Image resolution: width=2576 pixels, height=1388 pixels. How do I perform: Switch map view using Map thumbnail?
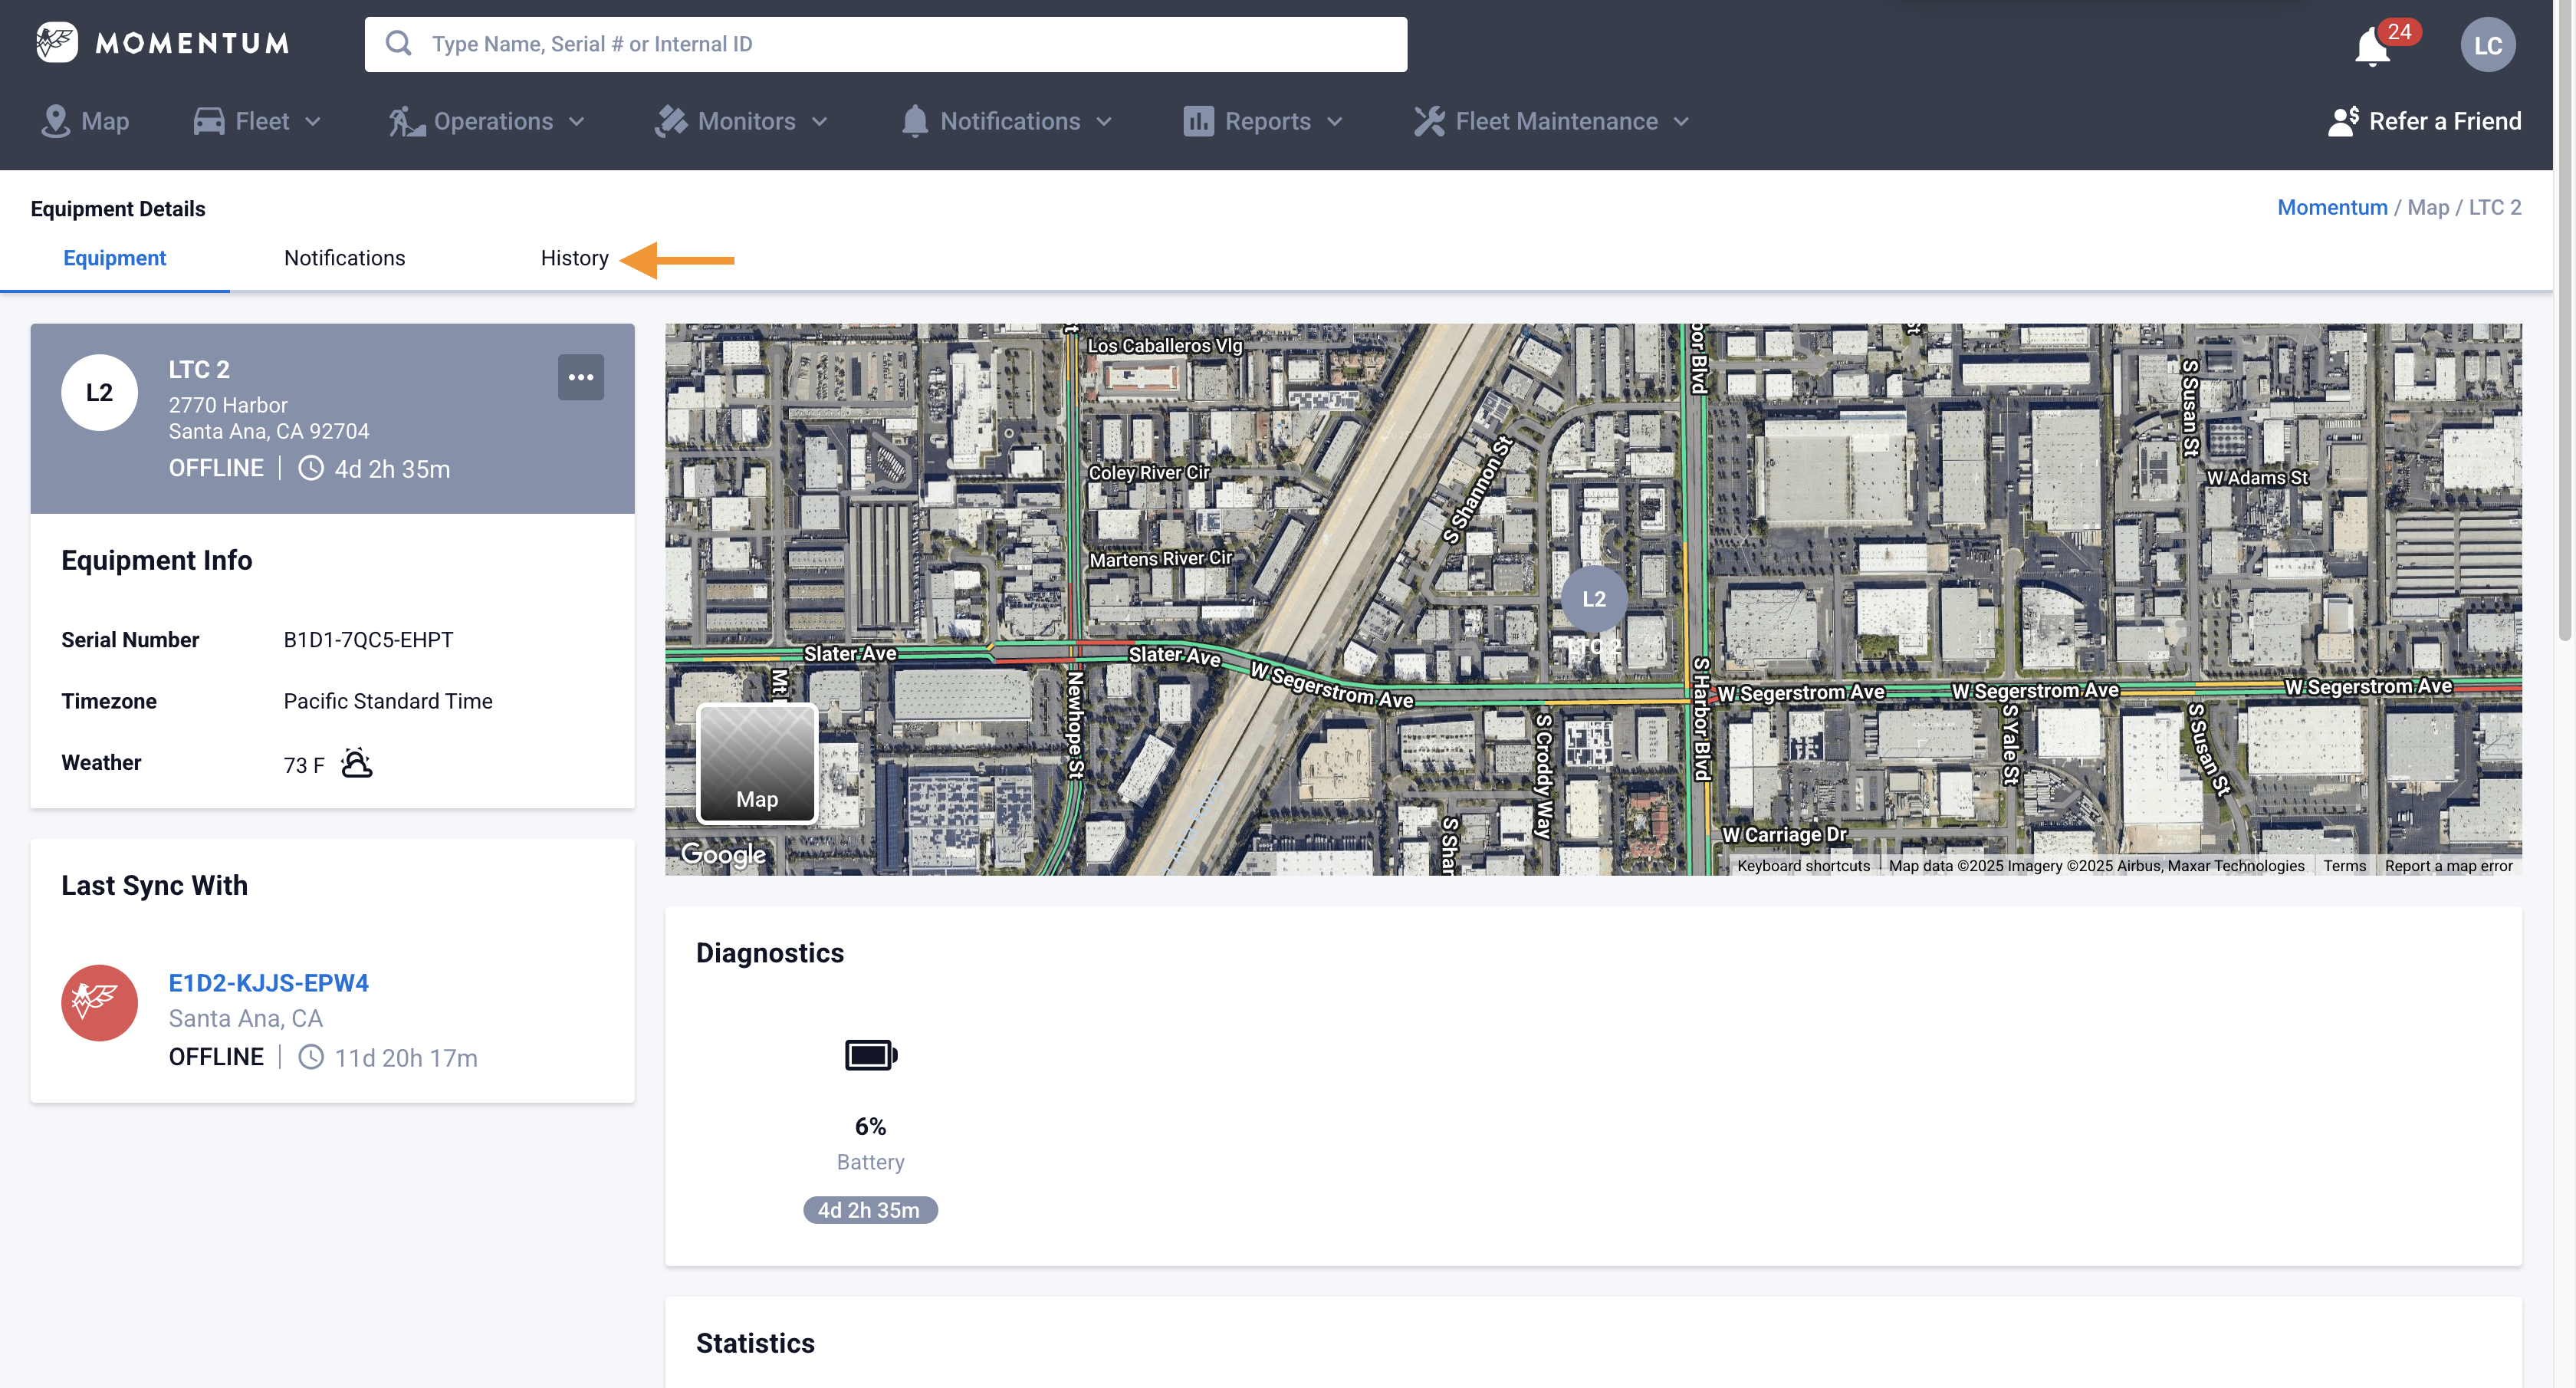tap(757, 764)
